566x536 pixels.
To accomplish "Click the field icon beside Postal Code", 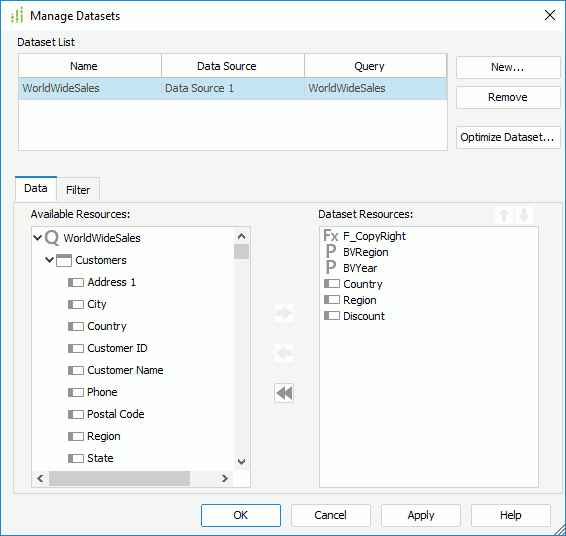I will 76,414.
